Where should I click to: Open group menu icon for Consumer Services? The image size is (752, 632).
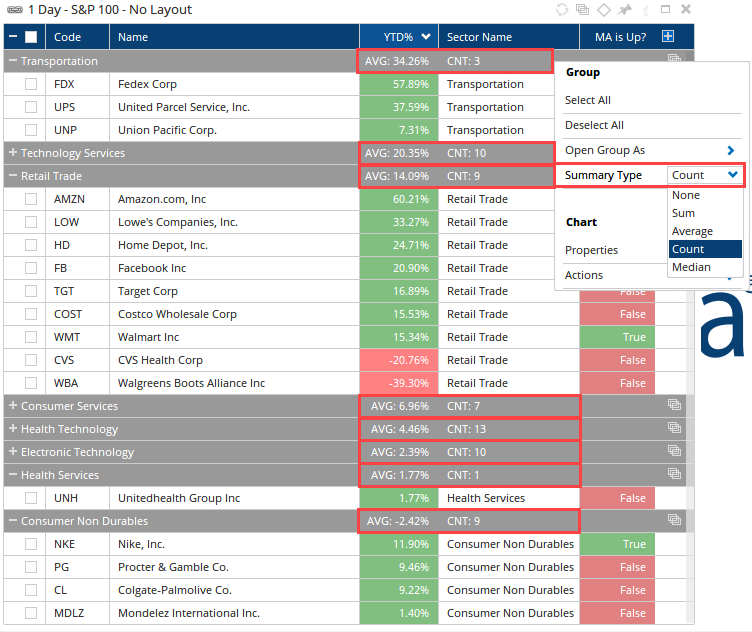pyautogui.click(x=674, y=405)
